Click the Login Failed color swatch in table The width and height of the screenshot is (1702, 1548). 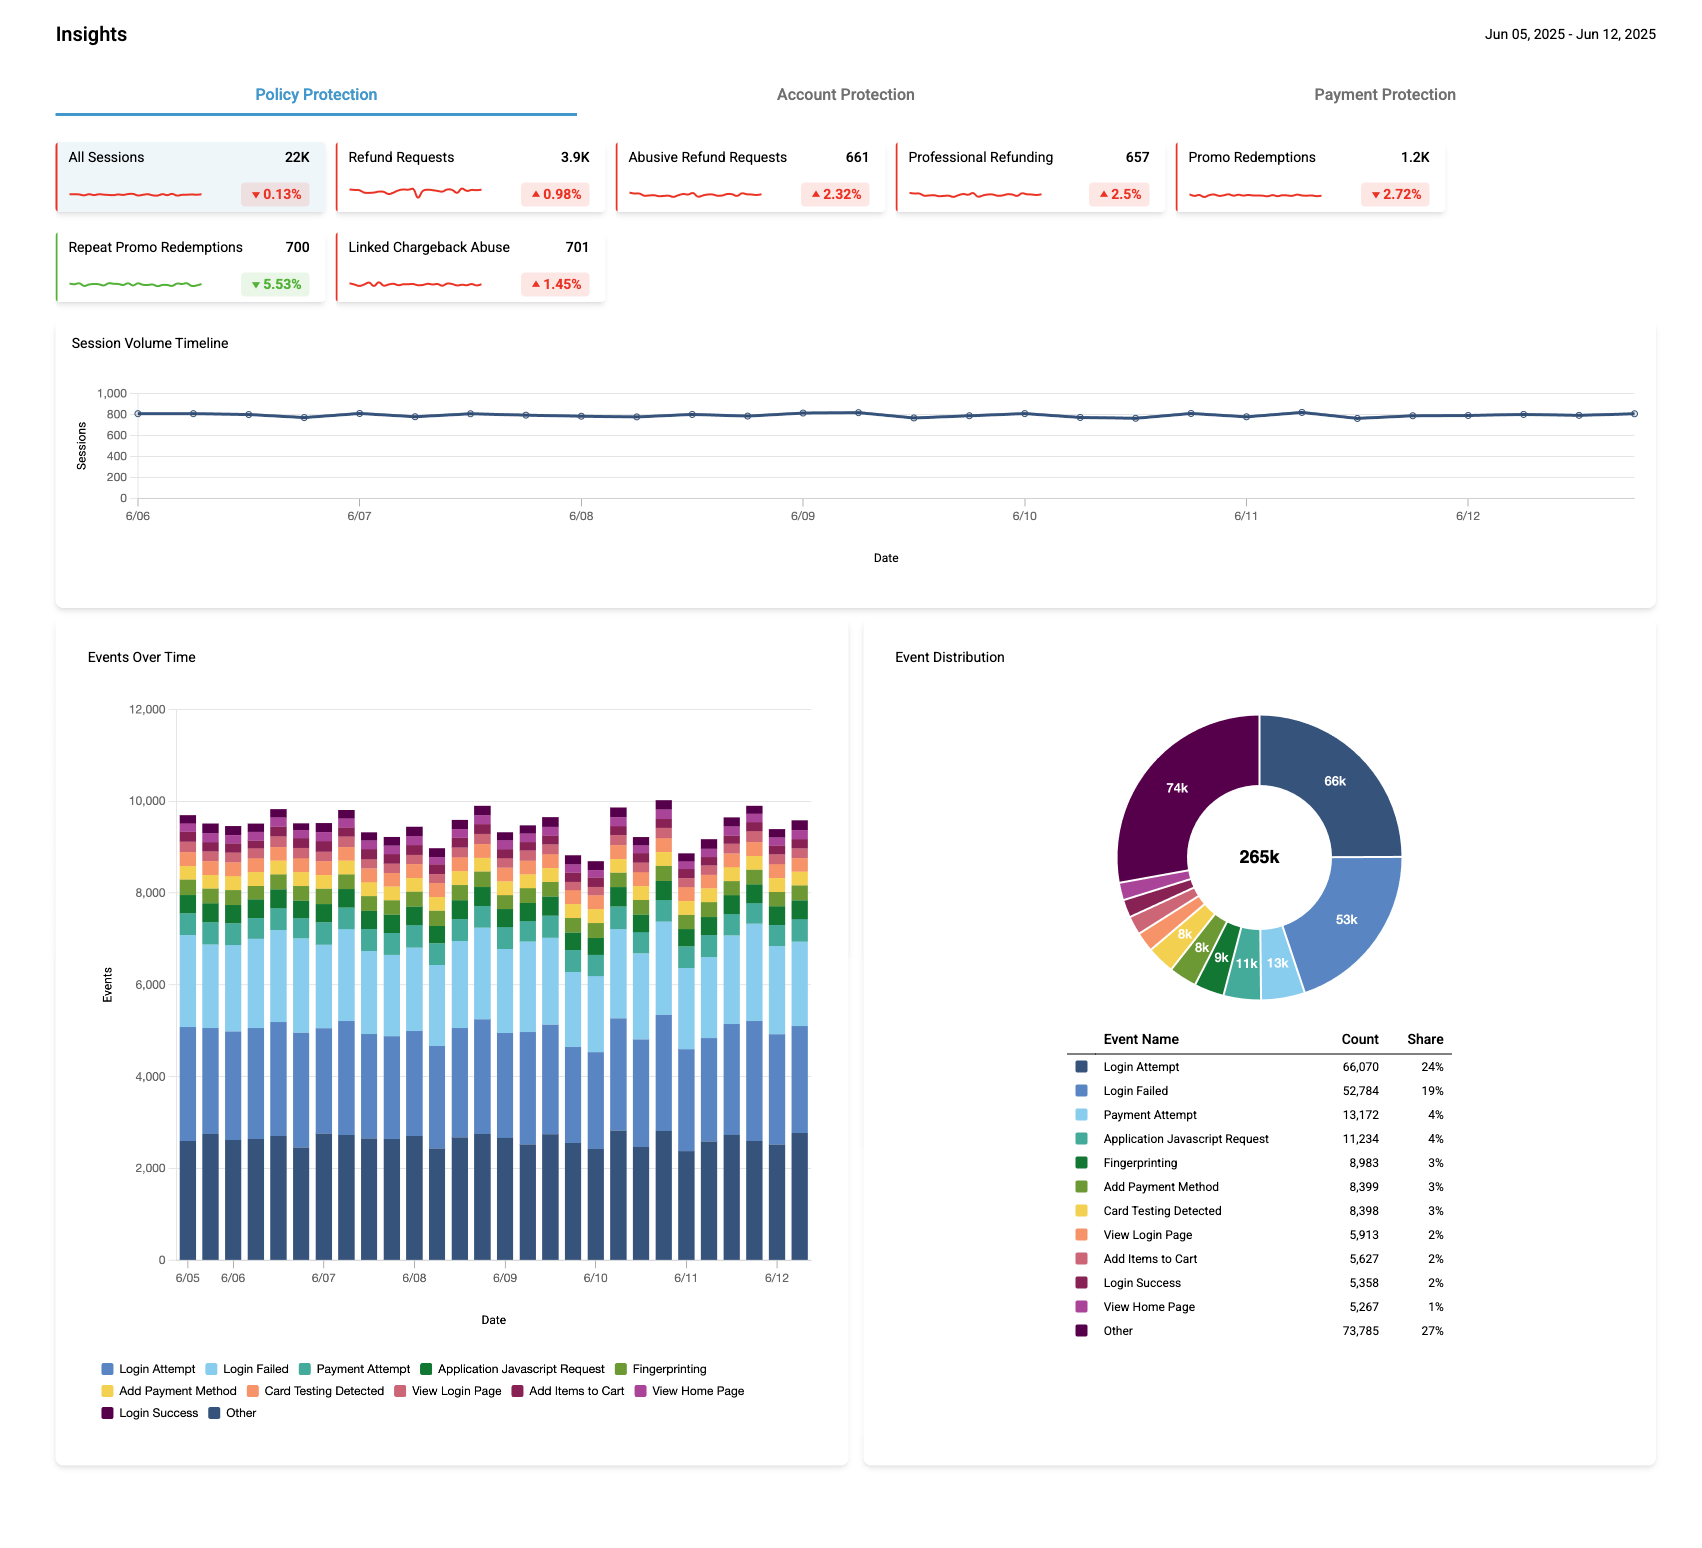[x=1081, y=1091]
